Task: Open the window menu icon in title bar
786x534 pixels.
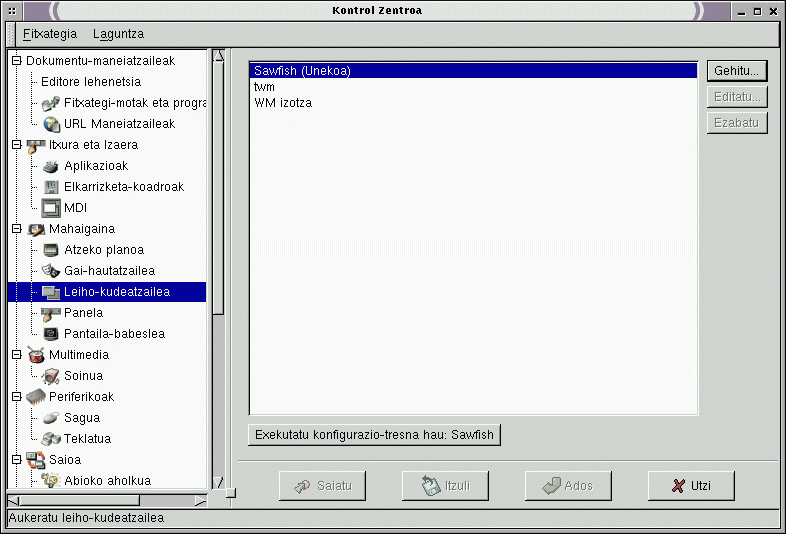Action: 12,11
